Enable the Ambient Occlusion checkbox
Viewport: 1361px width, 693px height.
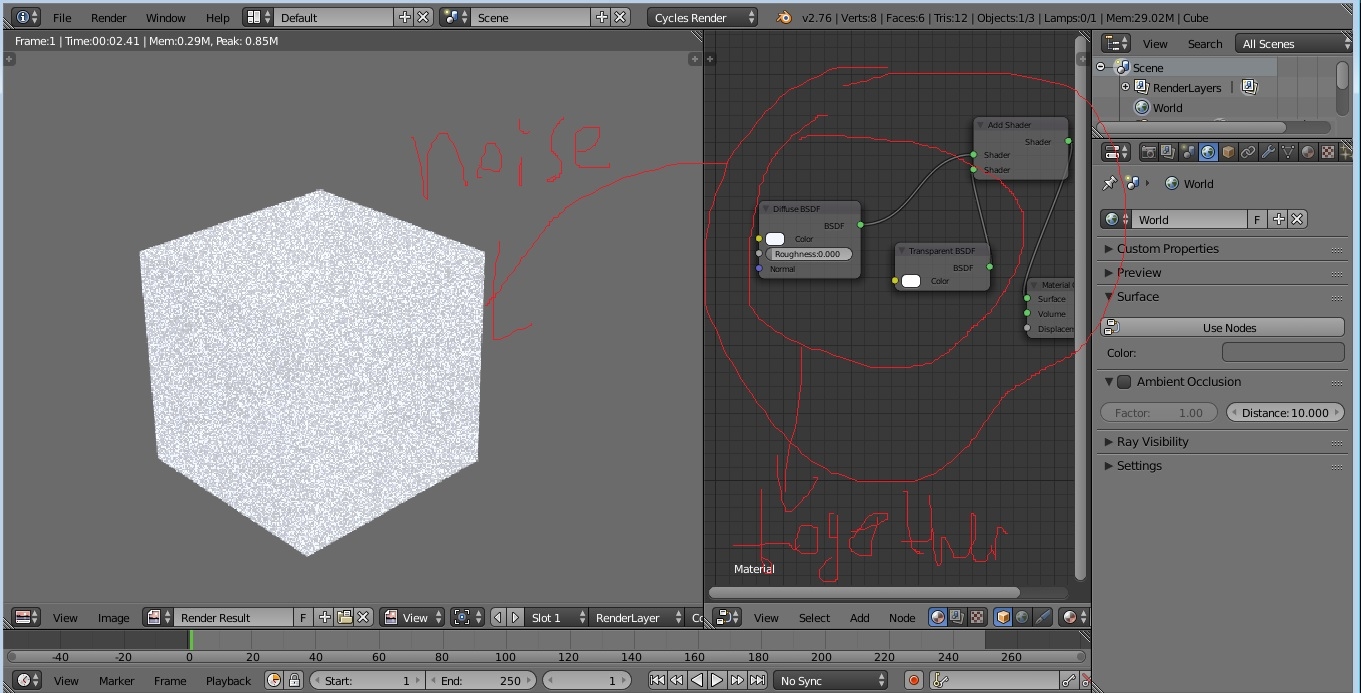[x=1124, y=382]
